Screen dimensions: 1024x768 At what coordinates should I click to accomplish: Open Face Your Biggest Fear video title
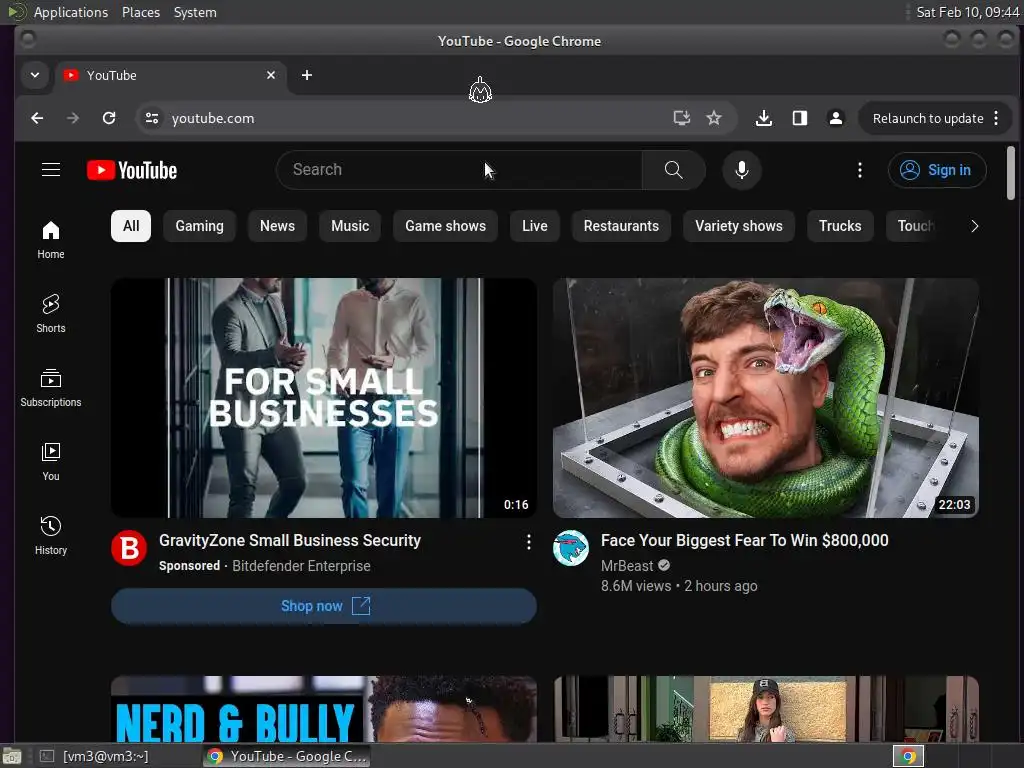(x=744, y=541)
